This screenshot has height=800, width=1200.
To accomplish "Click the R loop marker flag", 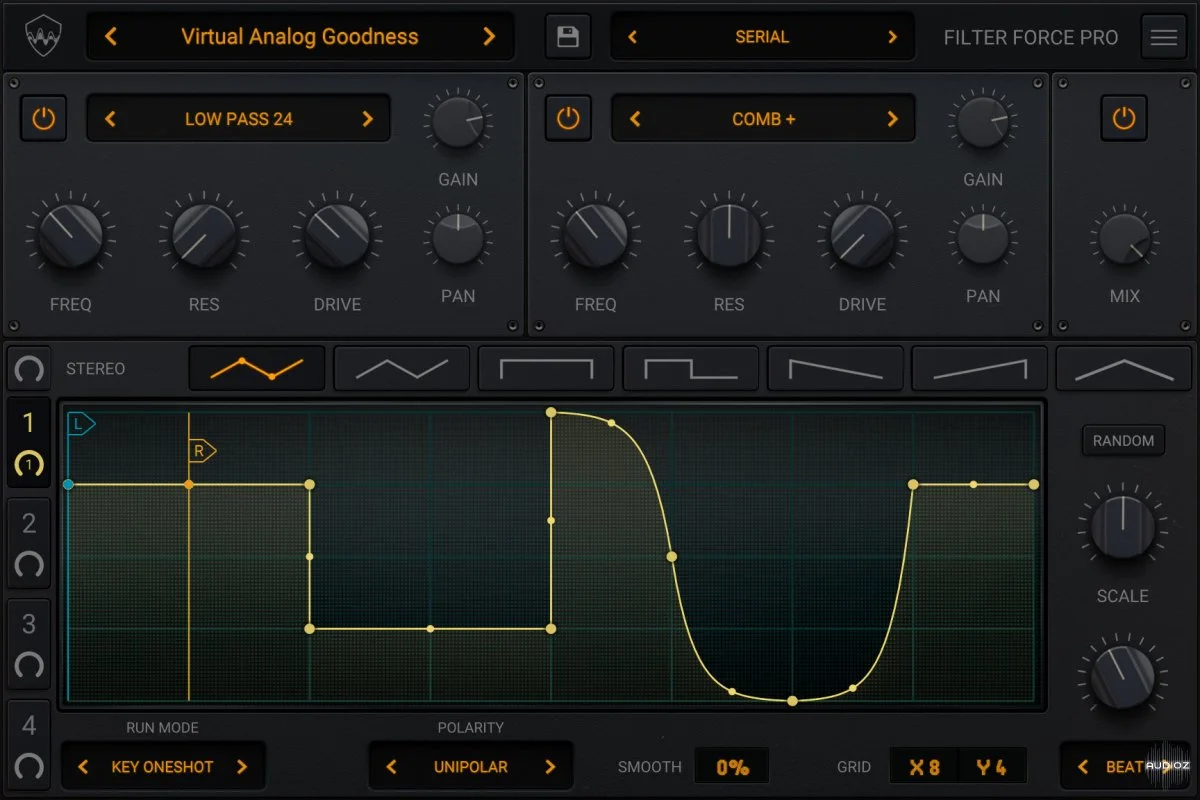I will [202, 451].
